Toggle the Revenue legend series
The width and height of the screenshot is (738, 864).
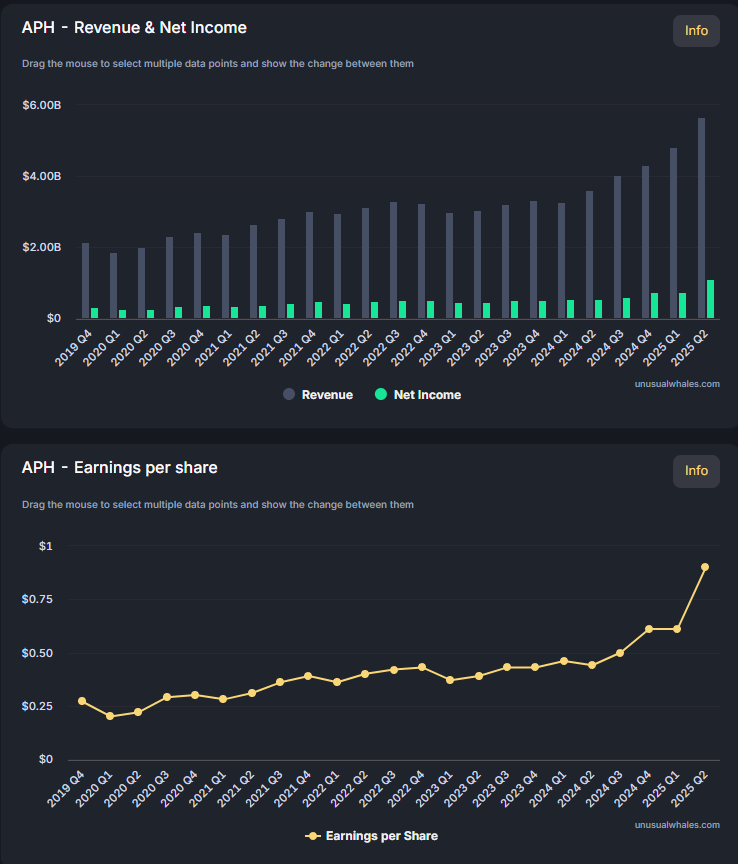tap(327, 395)
